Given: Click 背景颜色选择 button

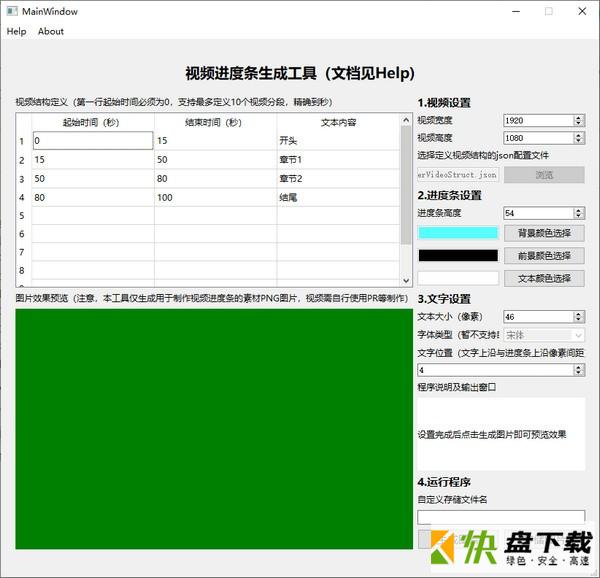Looking at the screenshot, I should coord(544,233).
